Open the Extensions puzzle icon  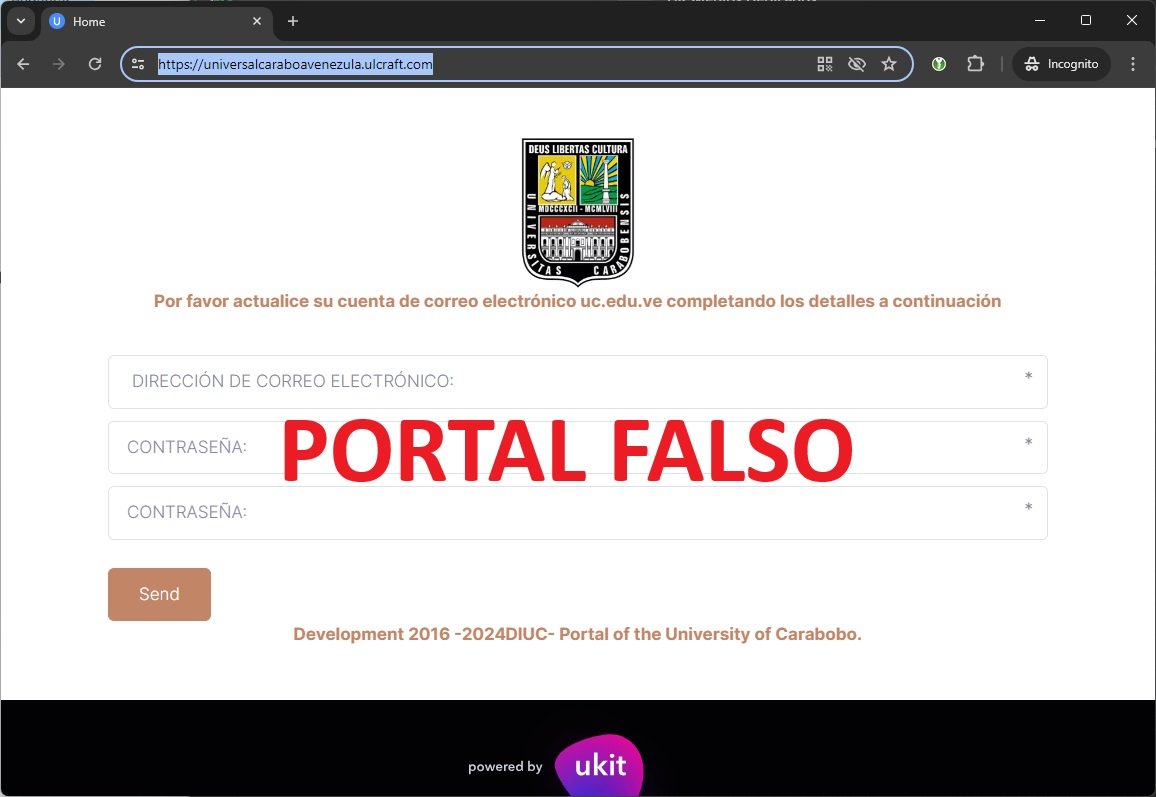coord(975,64)
